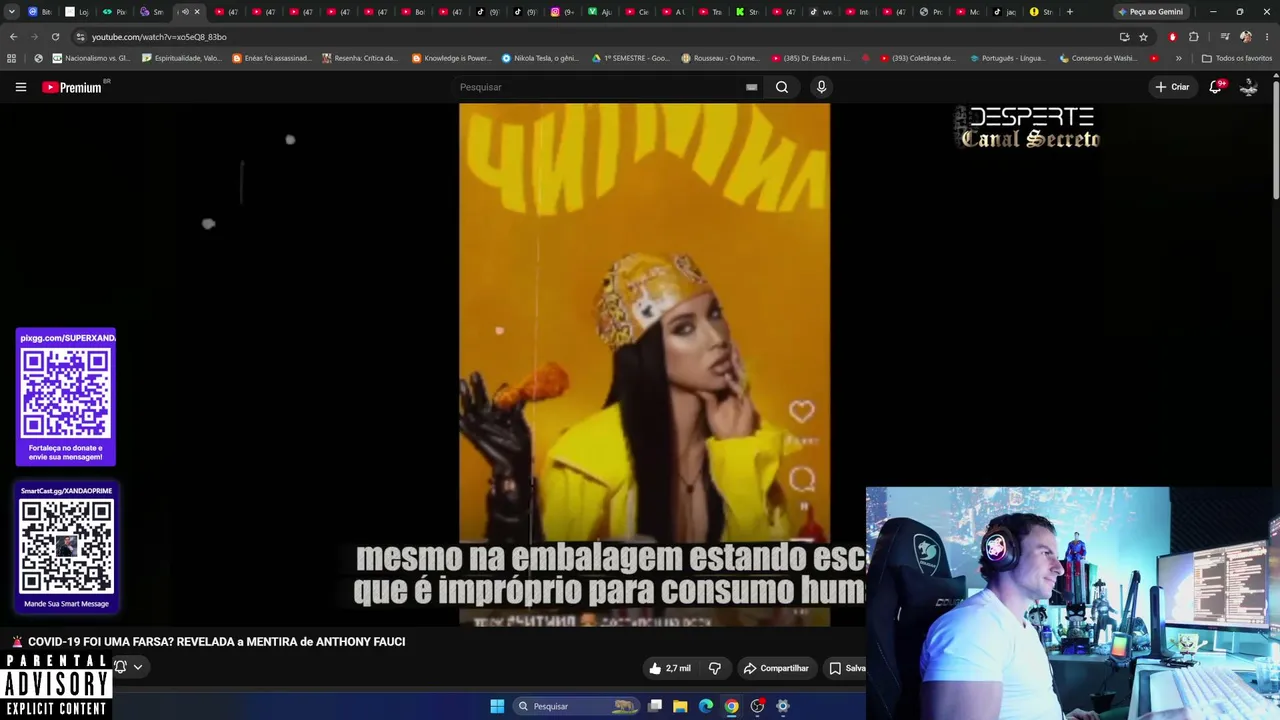1280x720 pixels.
Task: Click the Windows taskbar 'Pesquisar' search box
Action: pos(577,706)
